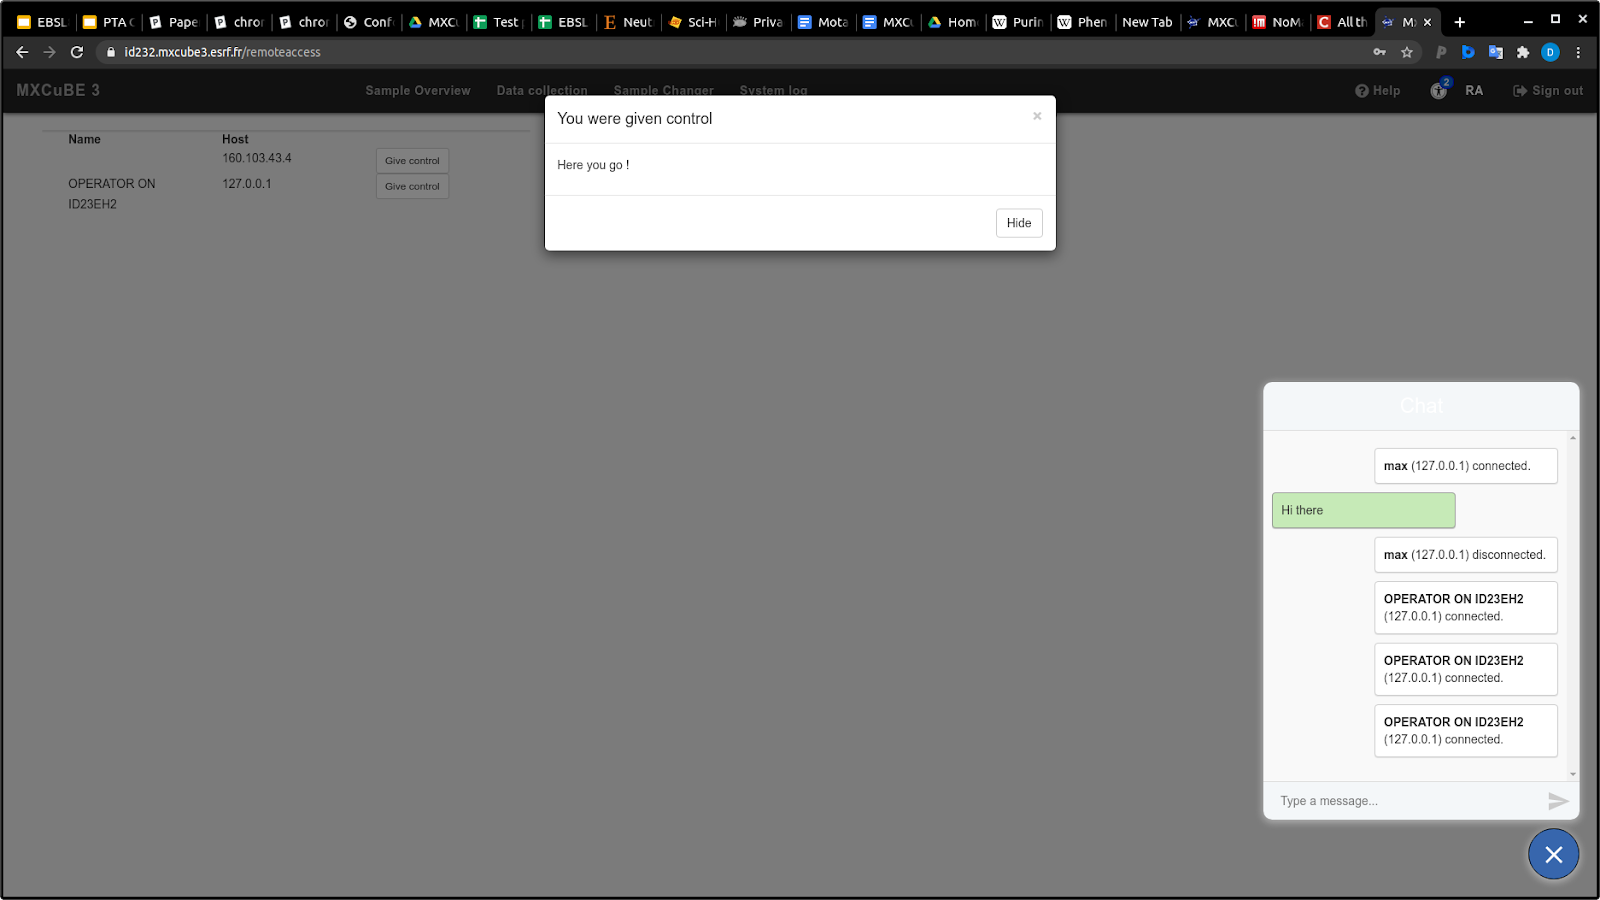1600x900 pixels.
Task: Switch to the Mota Docs tab
Action: click(x=823, y=22)
